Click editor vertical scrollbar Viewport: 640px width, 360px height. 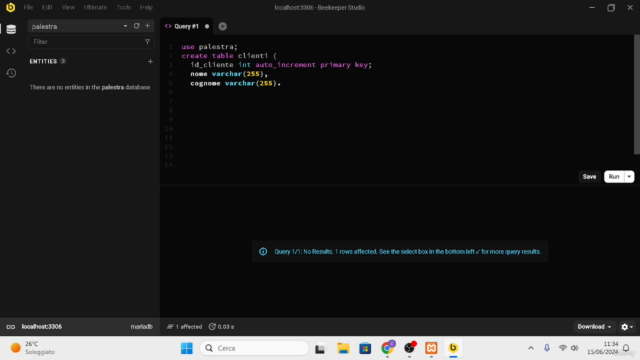637,95
